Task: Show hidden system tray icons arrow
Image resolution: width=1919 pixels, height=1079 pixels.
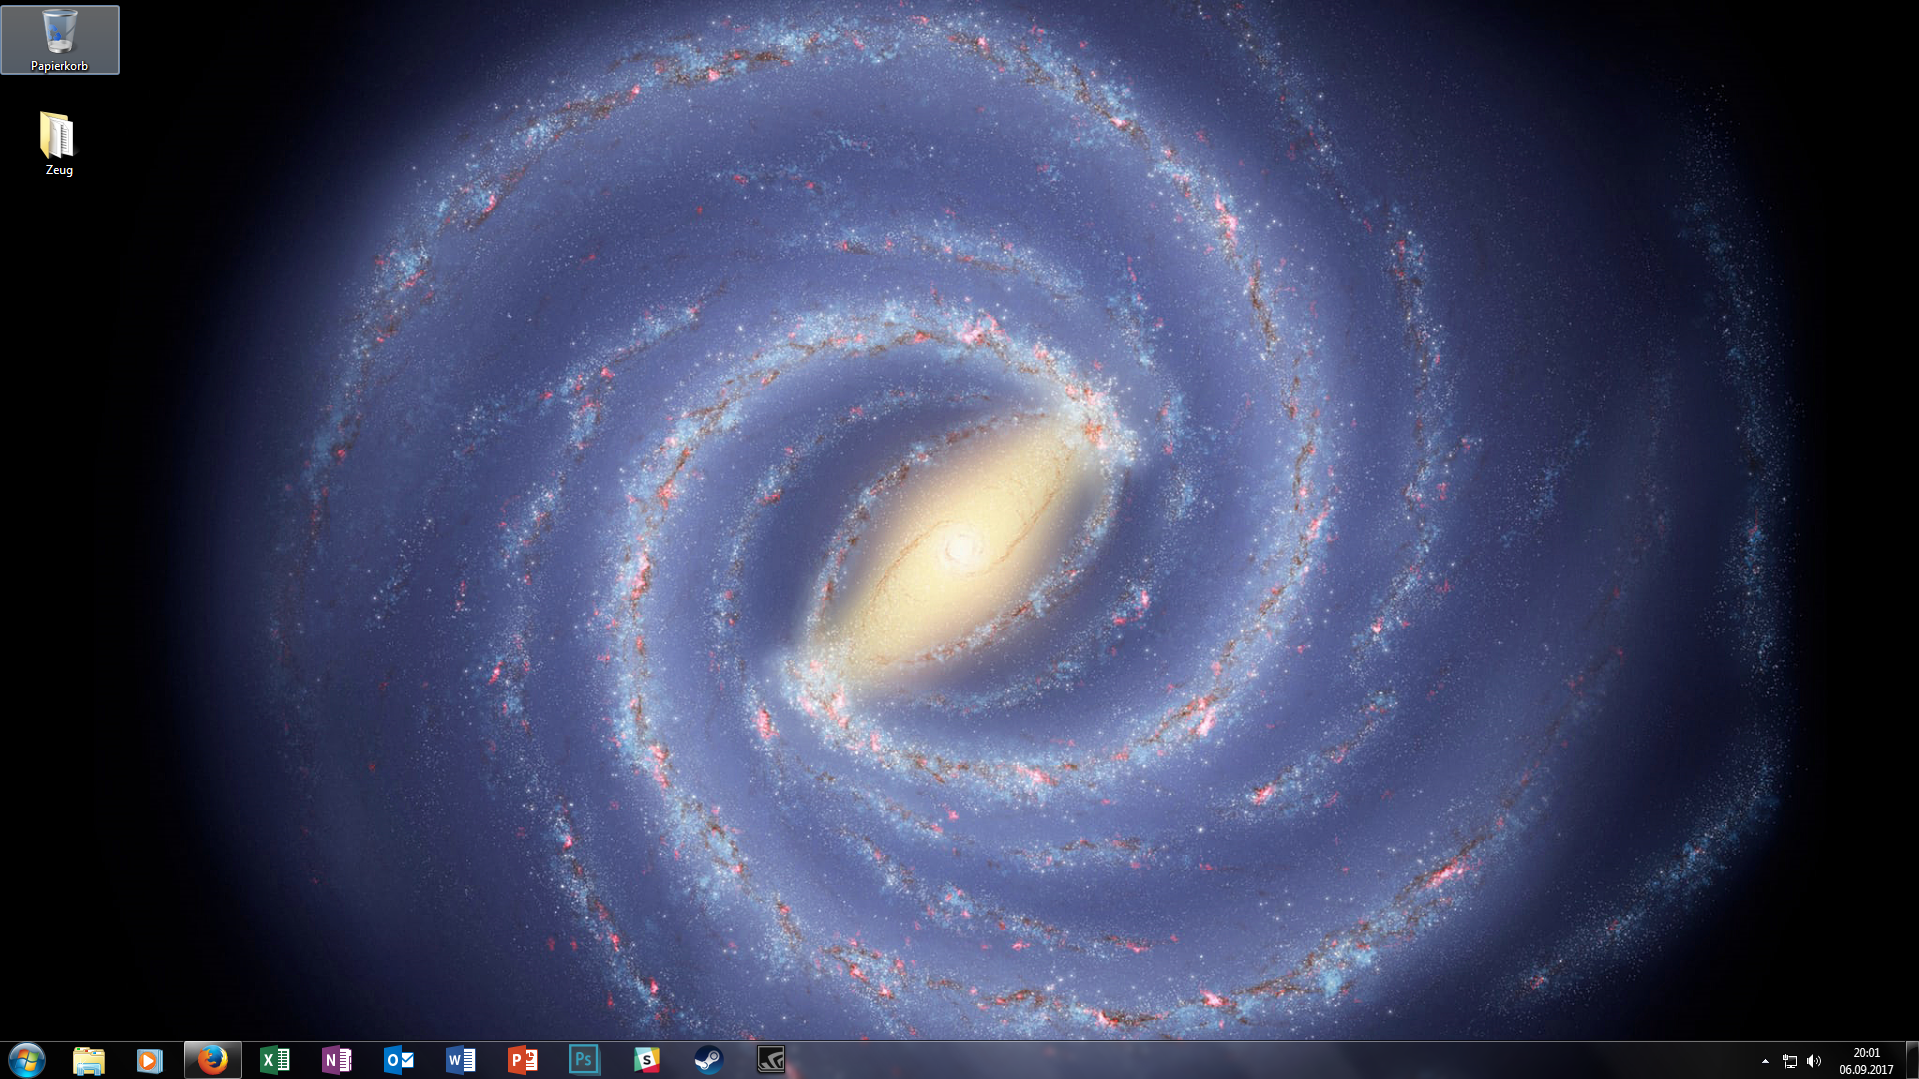Action: coord(1765,1061)
